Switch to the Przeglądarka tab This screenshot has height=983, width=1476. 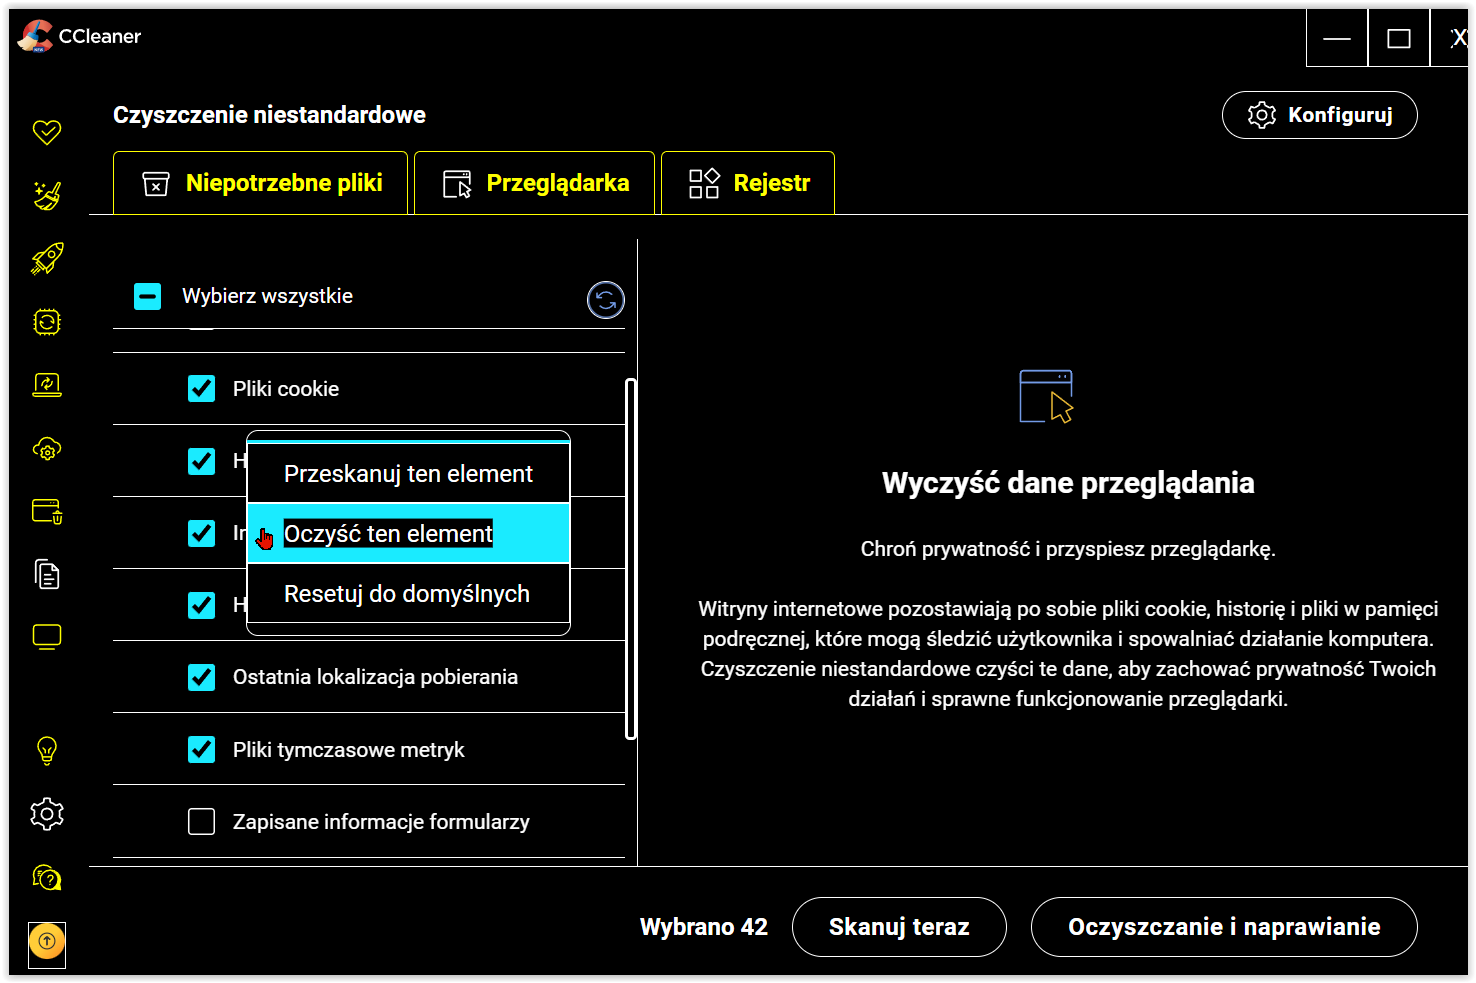click(534, 183)
